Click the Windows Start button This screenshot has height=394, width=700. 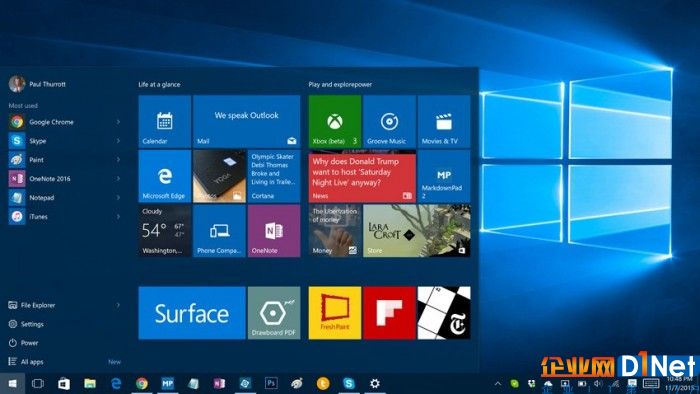pos(12,383)
